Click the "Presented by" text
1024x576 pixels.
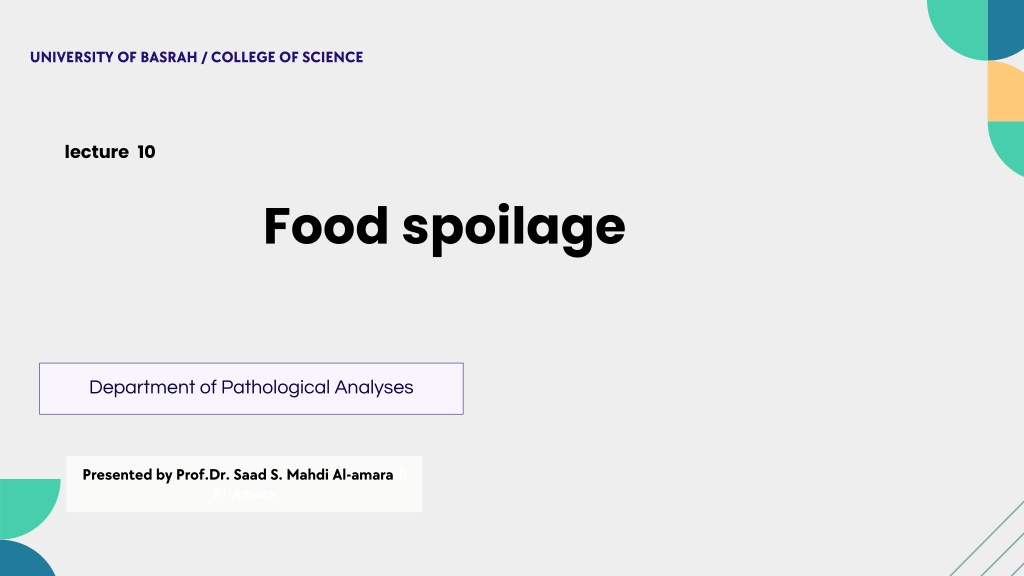127,475
